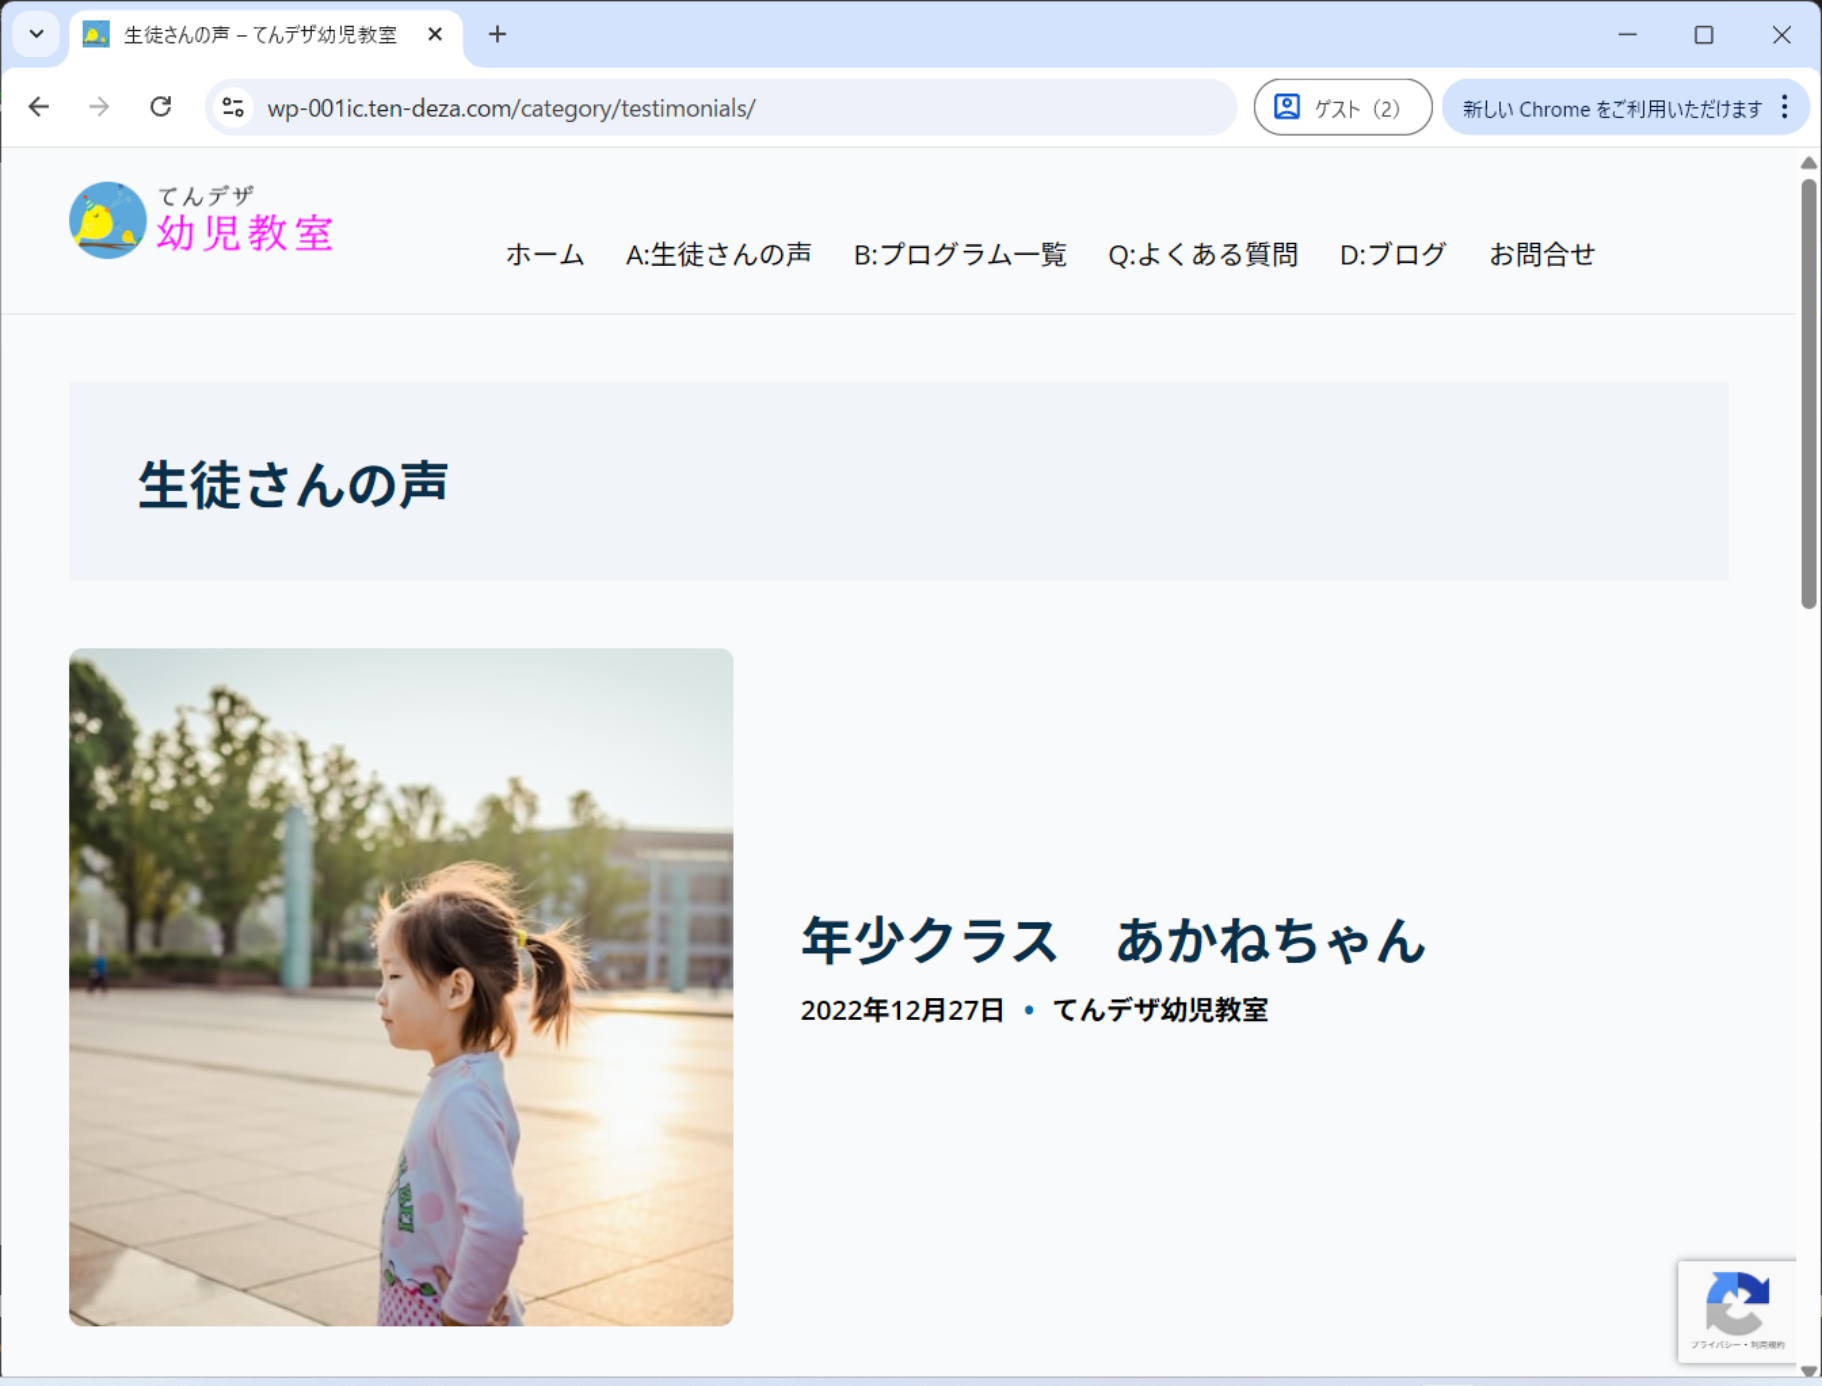The height and width of the screenshot is (1386, 1822).
Task: Open A:生徒さんの声 in navigation
Action: (718, 255)
